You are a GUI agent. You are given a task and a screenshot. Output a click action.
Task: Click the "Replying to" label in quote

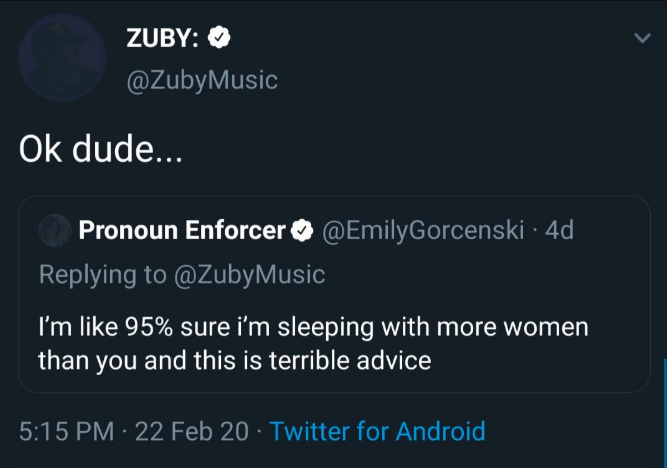[x=102, y=274]
